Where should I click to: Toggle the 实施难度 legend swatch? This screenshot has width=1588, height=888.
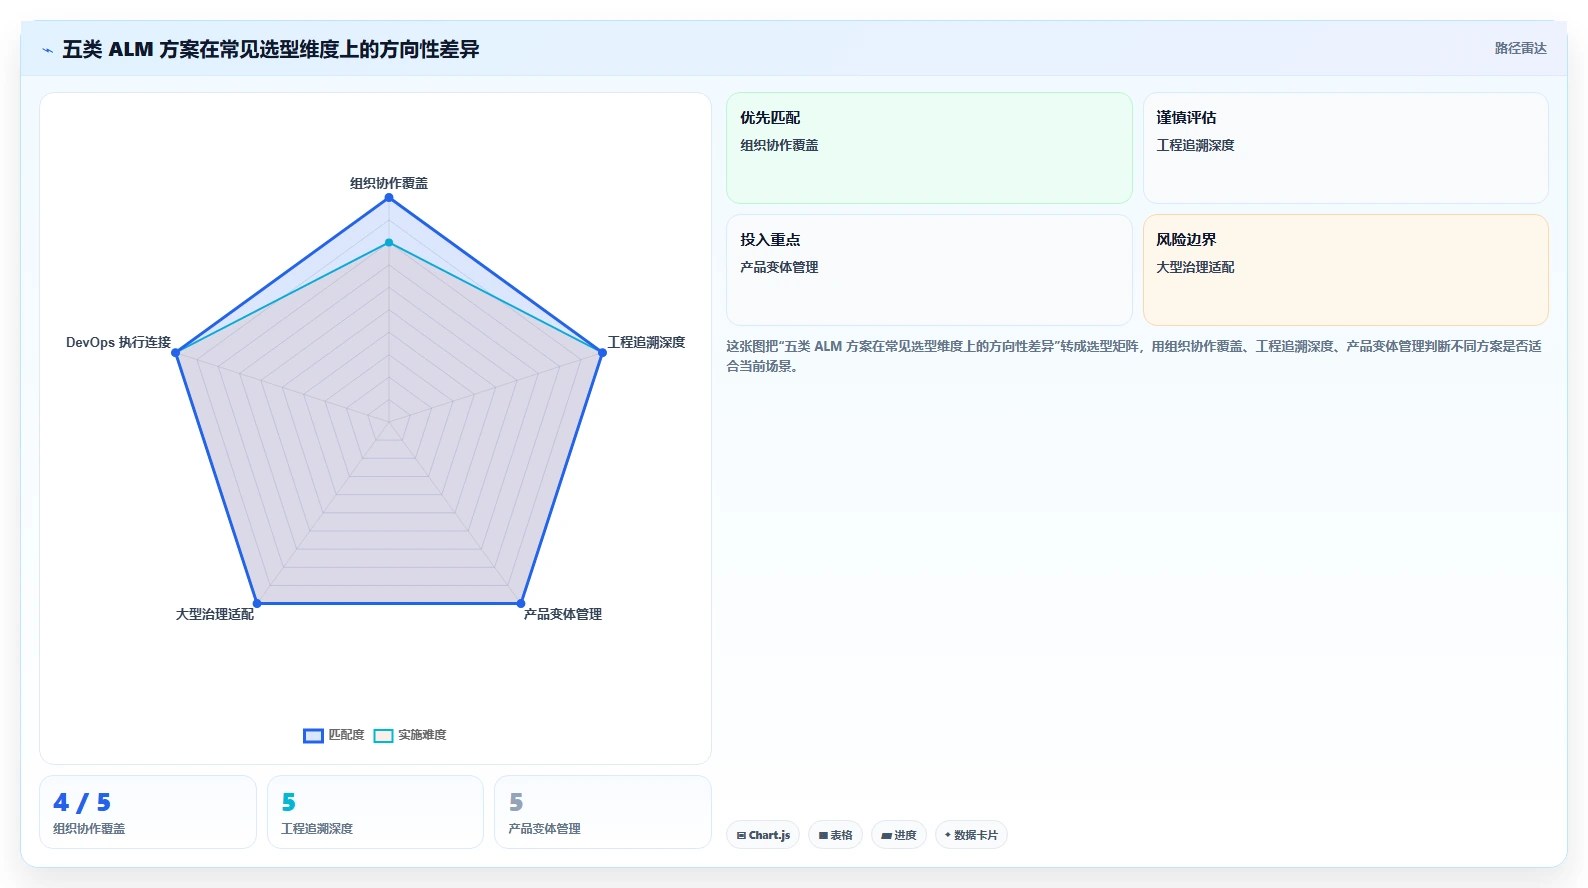[x=383, y=736]
